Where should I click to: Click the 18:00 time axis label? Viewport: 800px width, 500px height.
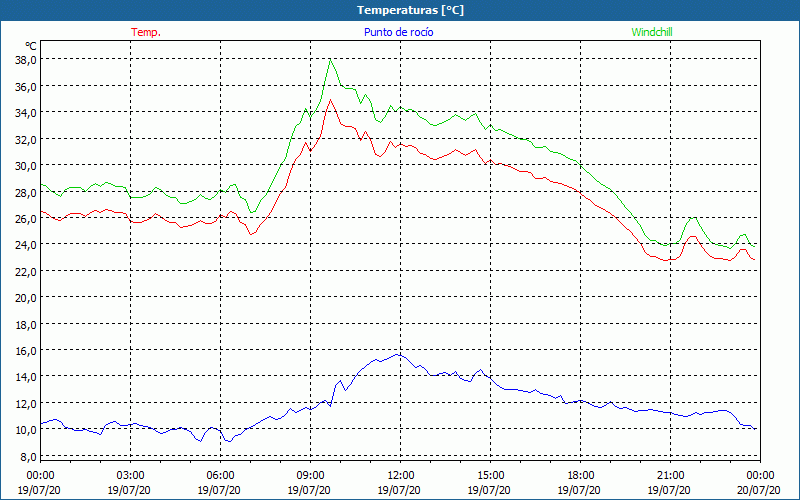click(581, 476)
